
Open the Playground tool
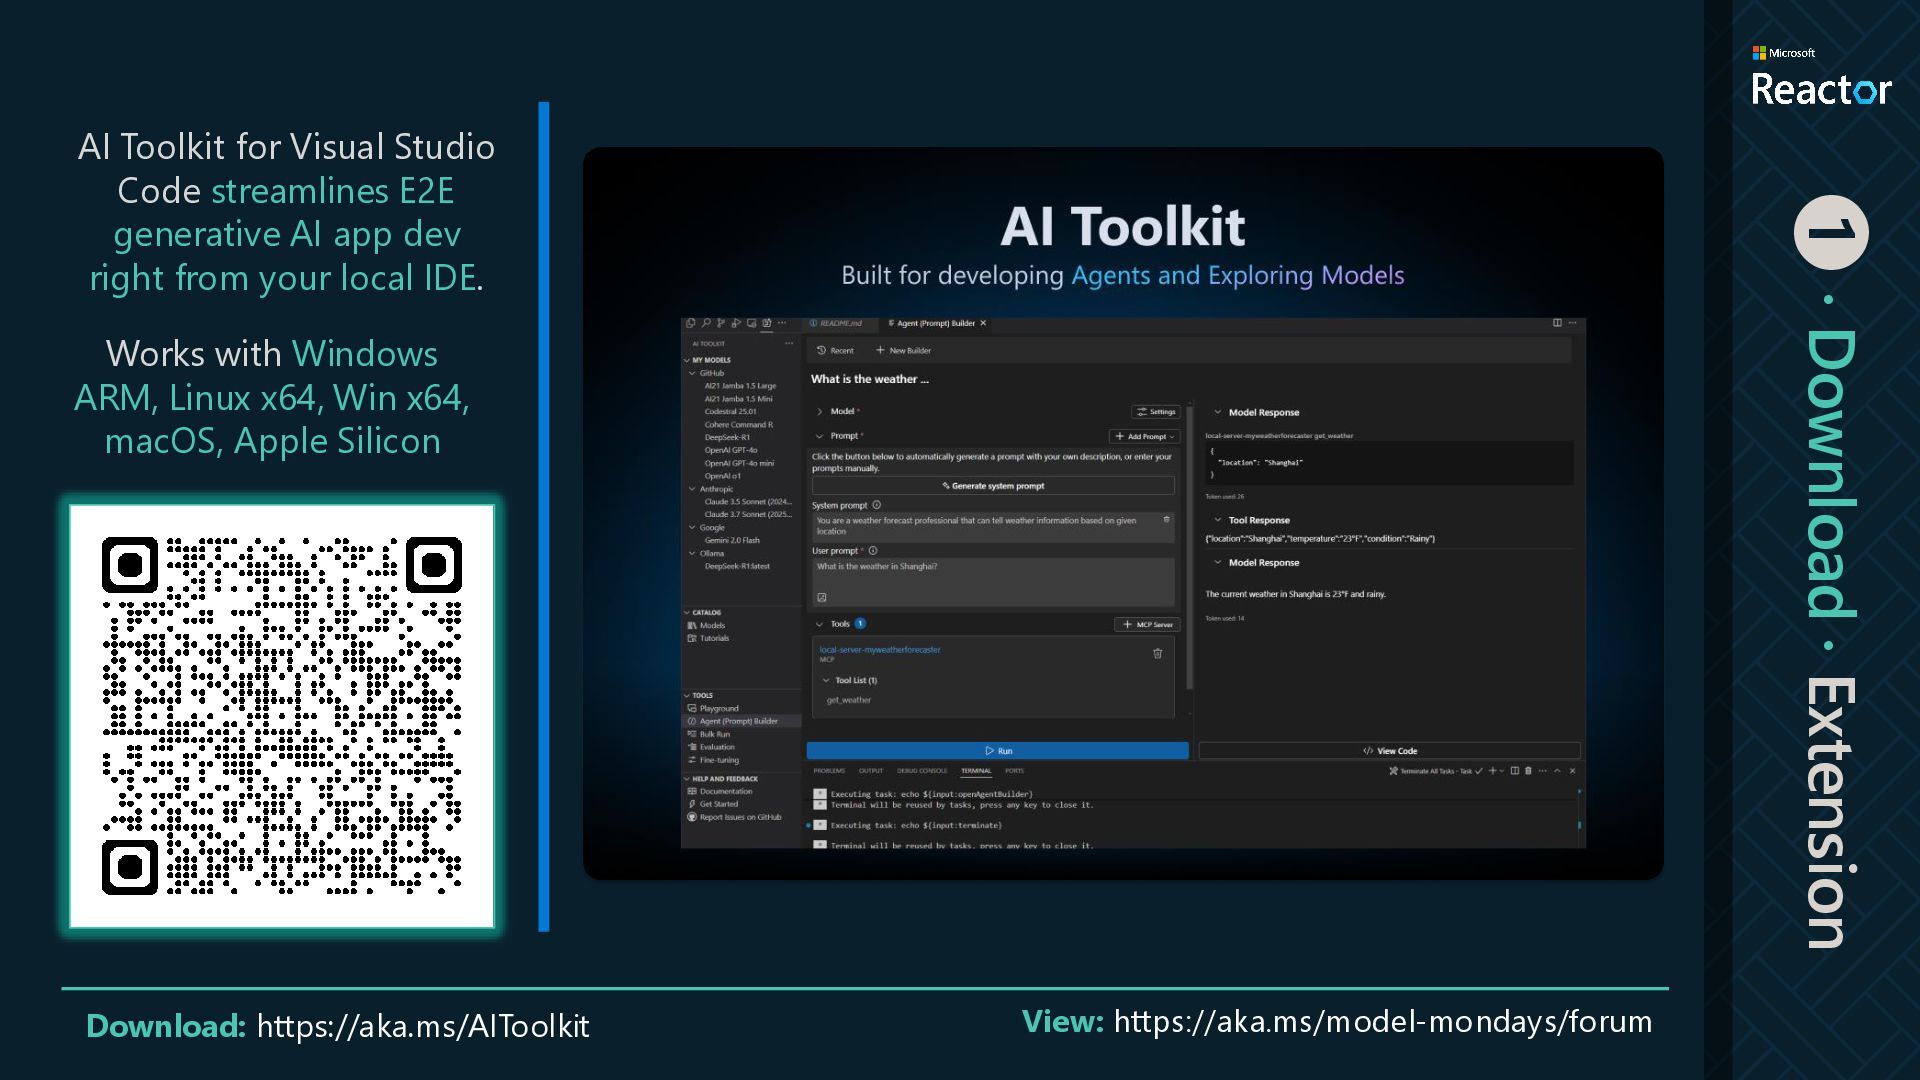pyautogui.click(x=713, y=708)
